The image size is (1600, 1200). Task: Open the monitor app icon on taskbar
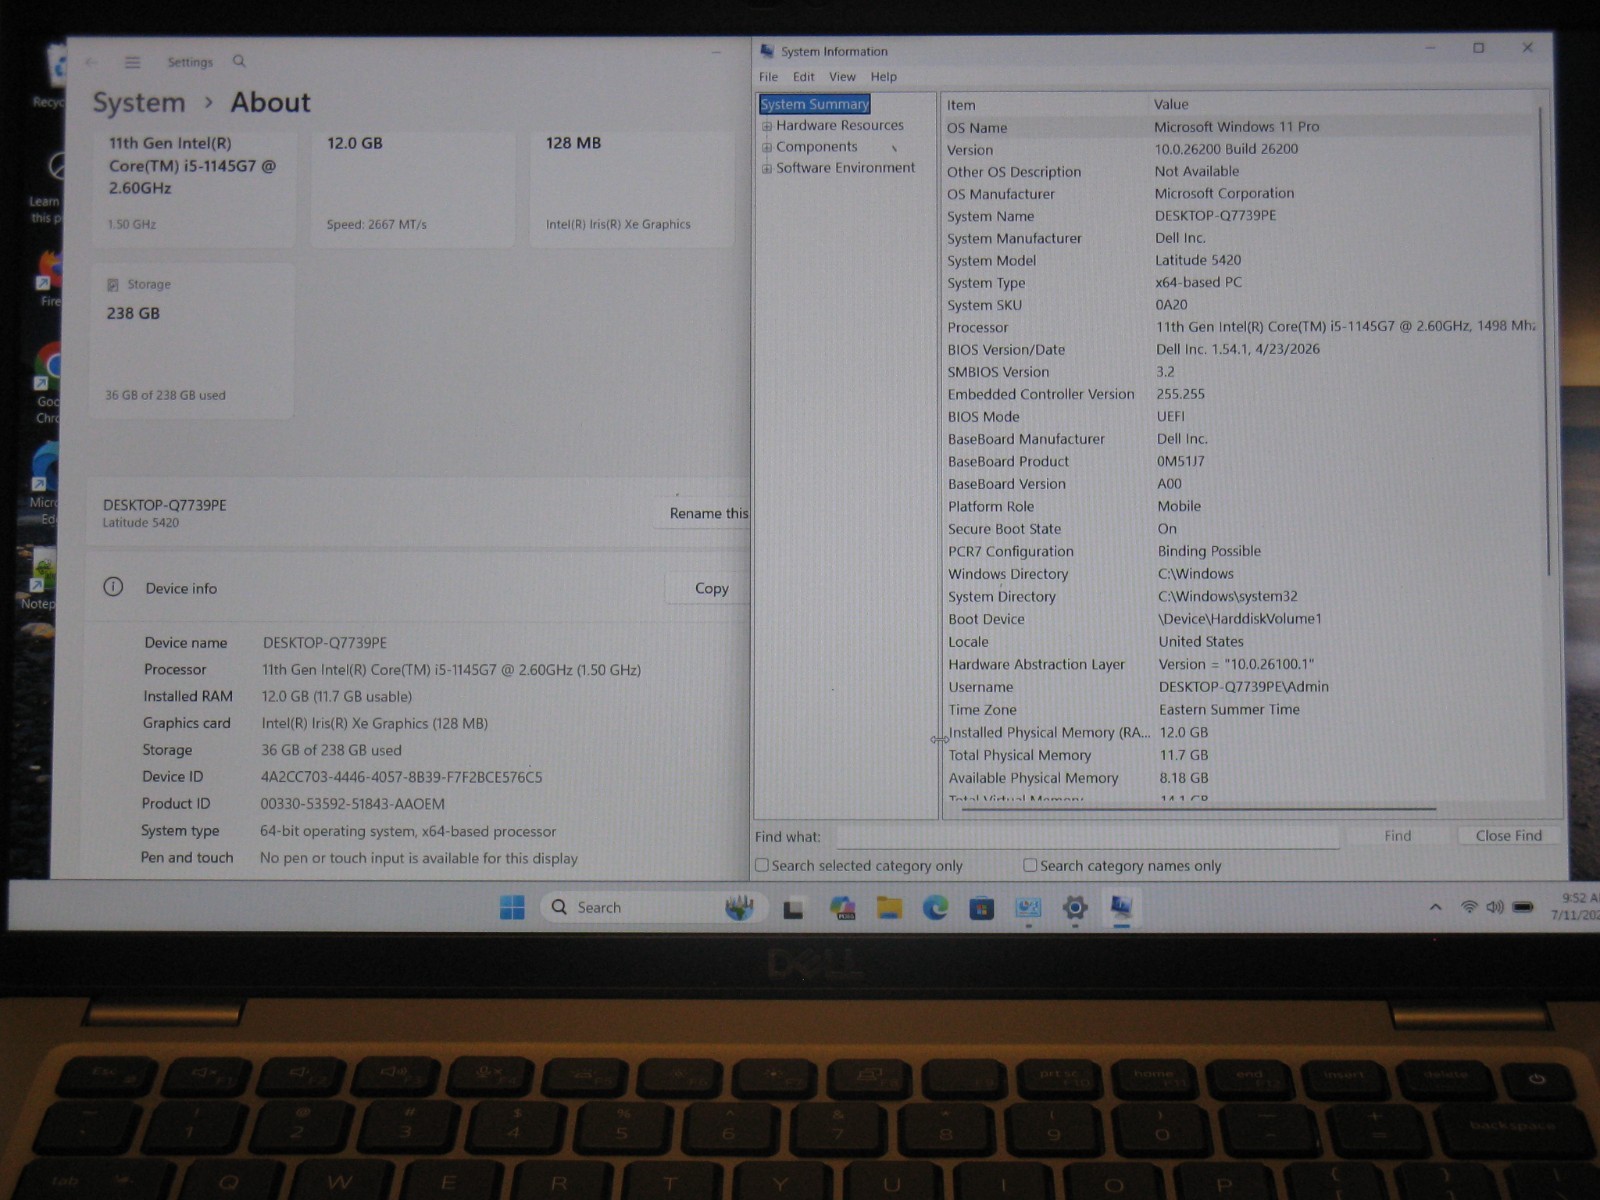pyautogui.click(x=1028, y=907)
